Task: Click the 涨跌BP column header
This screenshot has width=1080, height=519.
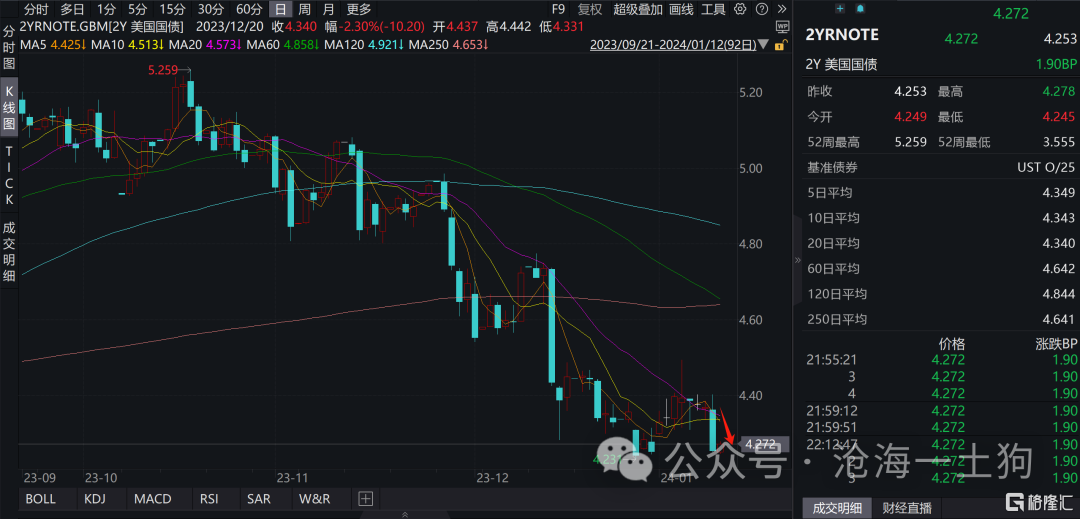Action: [1055, 343]
